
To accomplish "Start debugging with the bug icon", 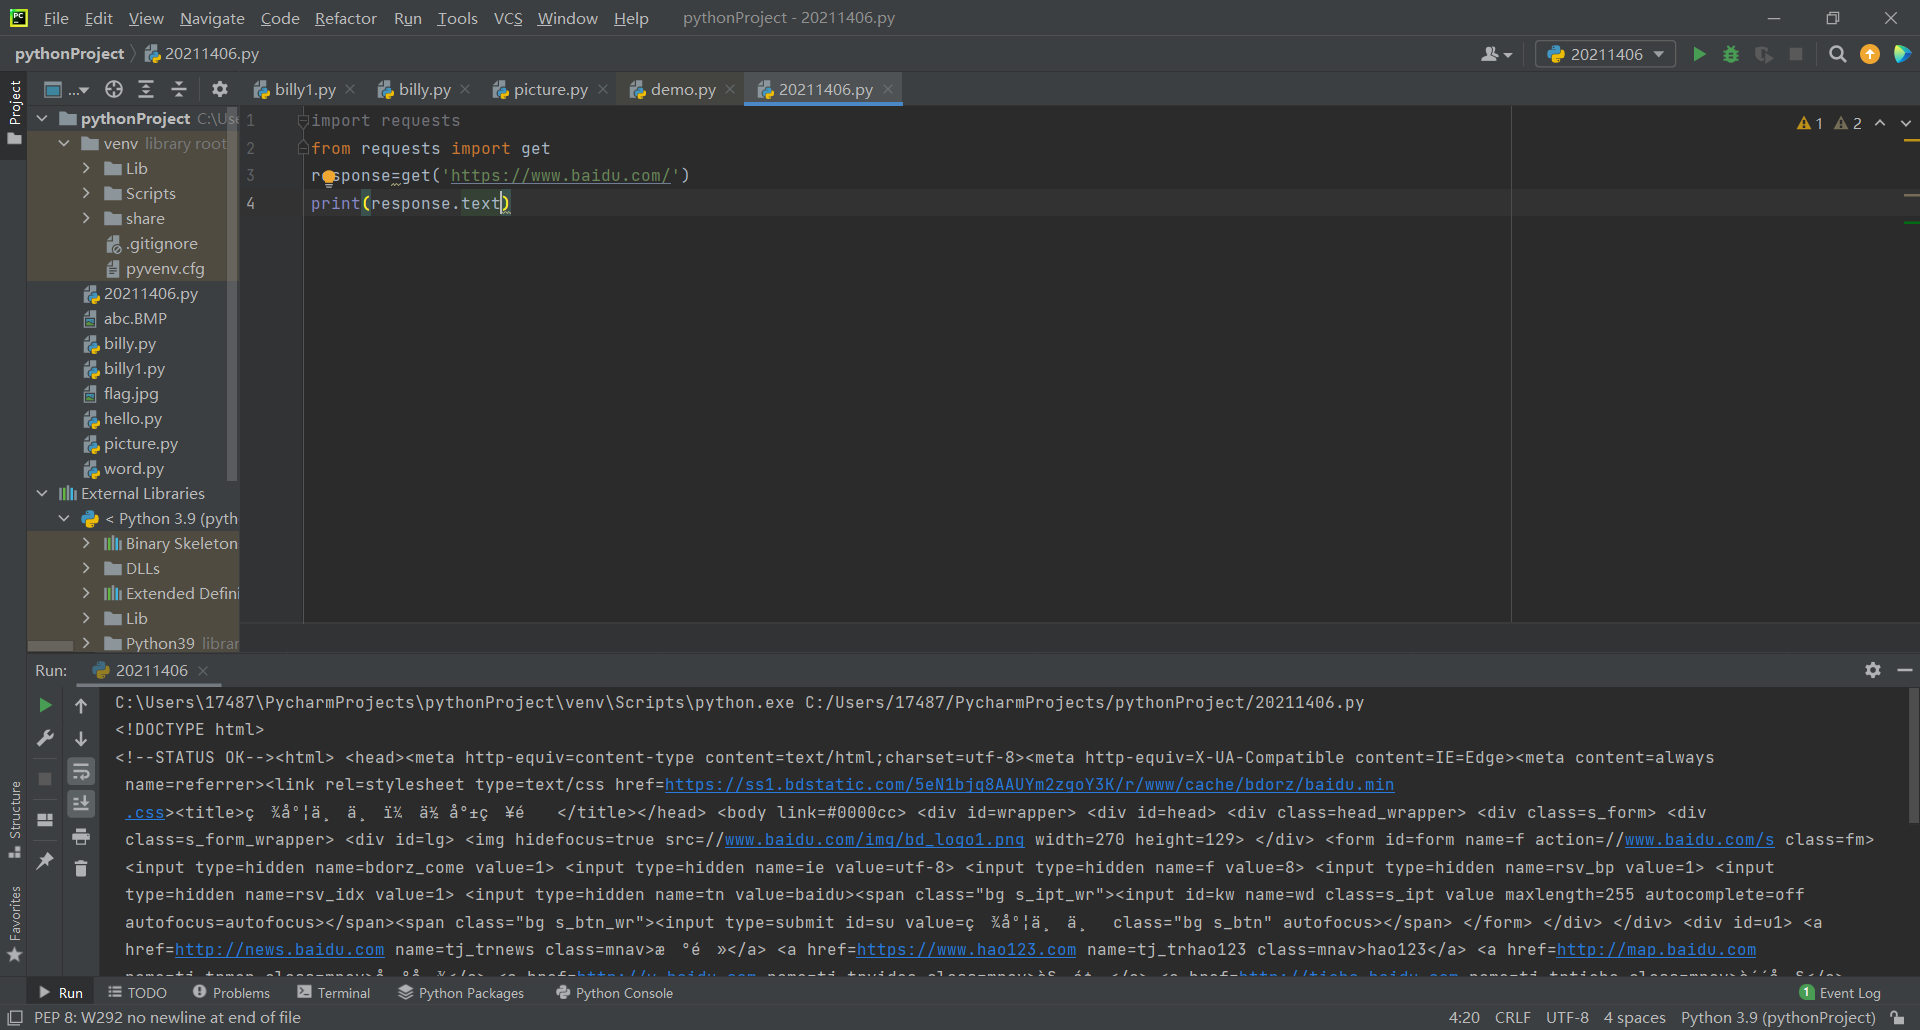I will pos(1731,54).
